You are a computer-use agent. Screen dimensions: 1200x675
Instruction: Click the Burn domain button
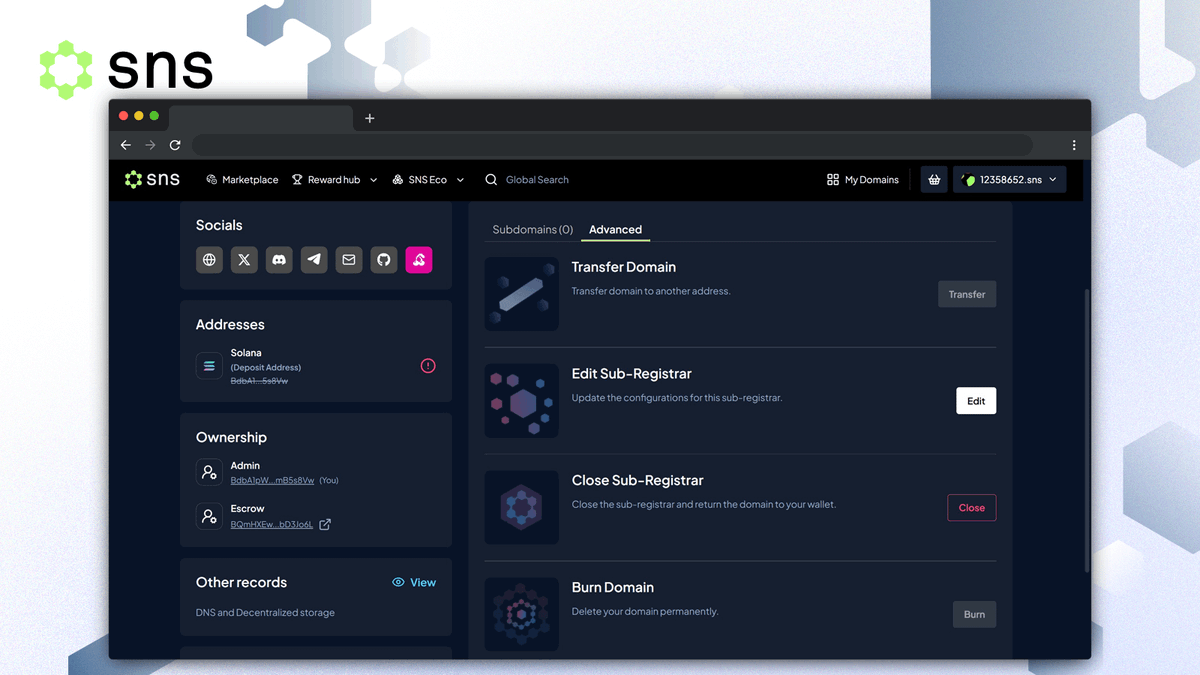point(974,614)
